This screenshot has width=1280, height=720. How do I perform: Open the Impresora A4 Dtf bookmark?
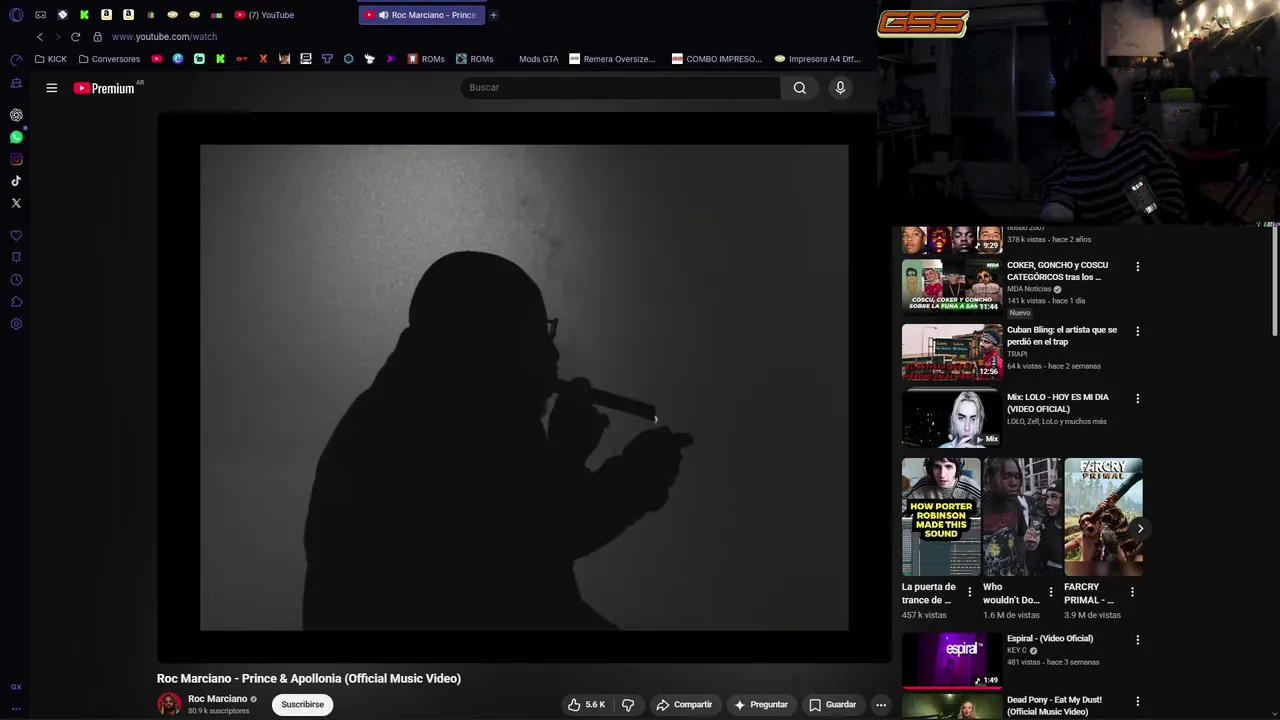click(x=817, y=59)
